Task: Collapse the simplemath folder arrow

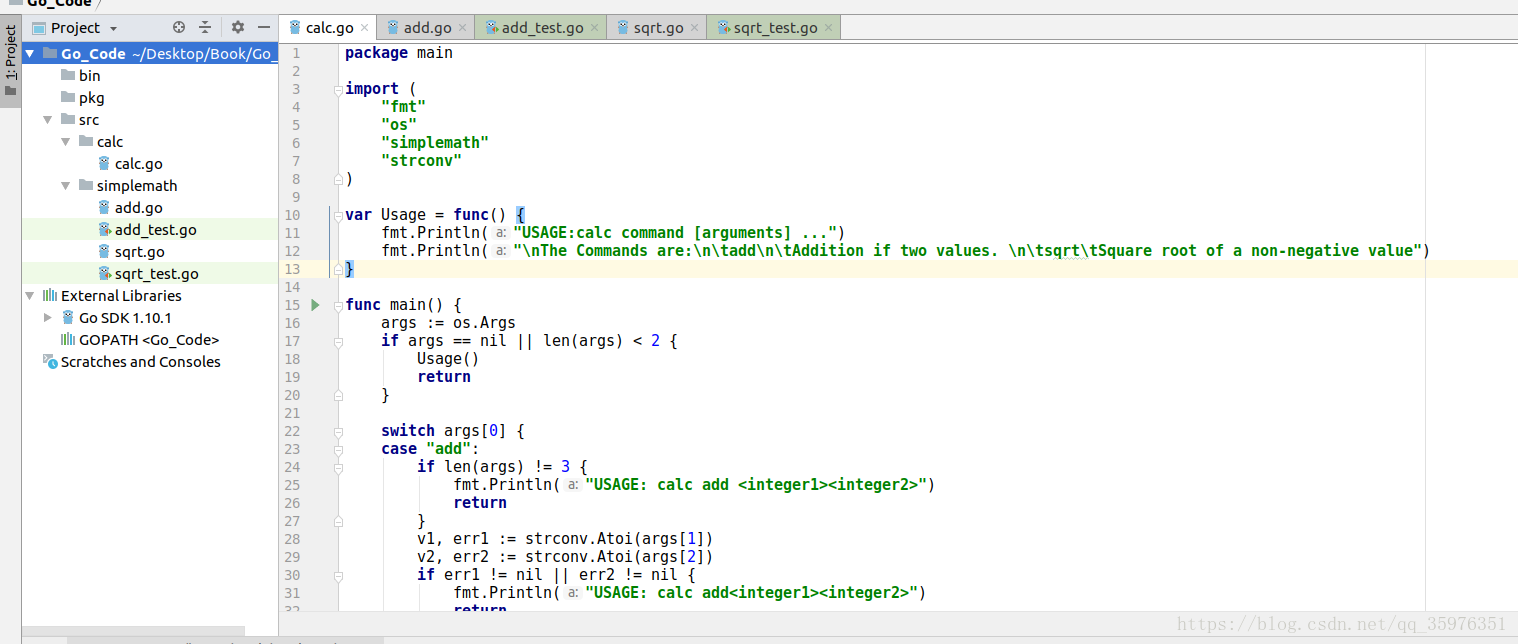Action: [66, 186]
